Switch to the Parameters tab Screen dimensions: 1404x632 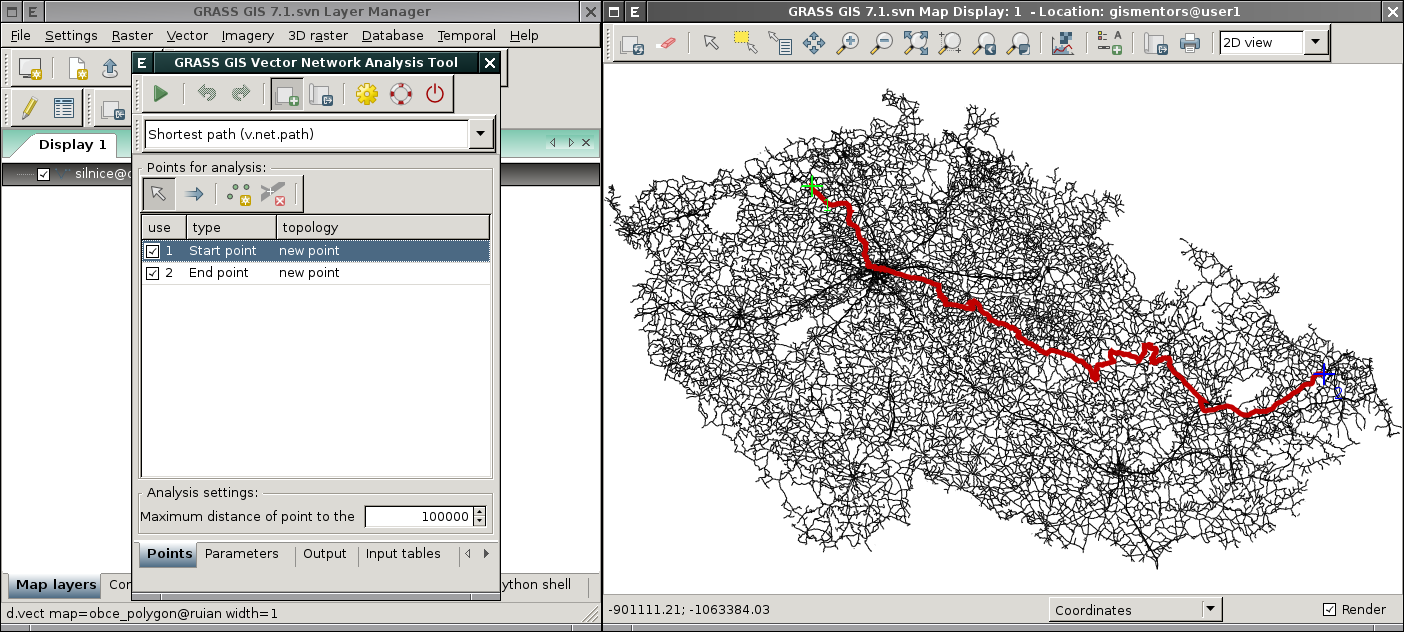242,554
